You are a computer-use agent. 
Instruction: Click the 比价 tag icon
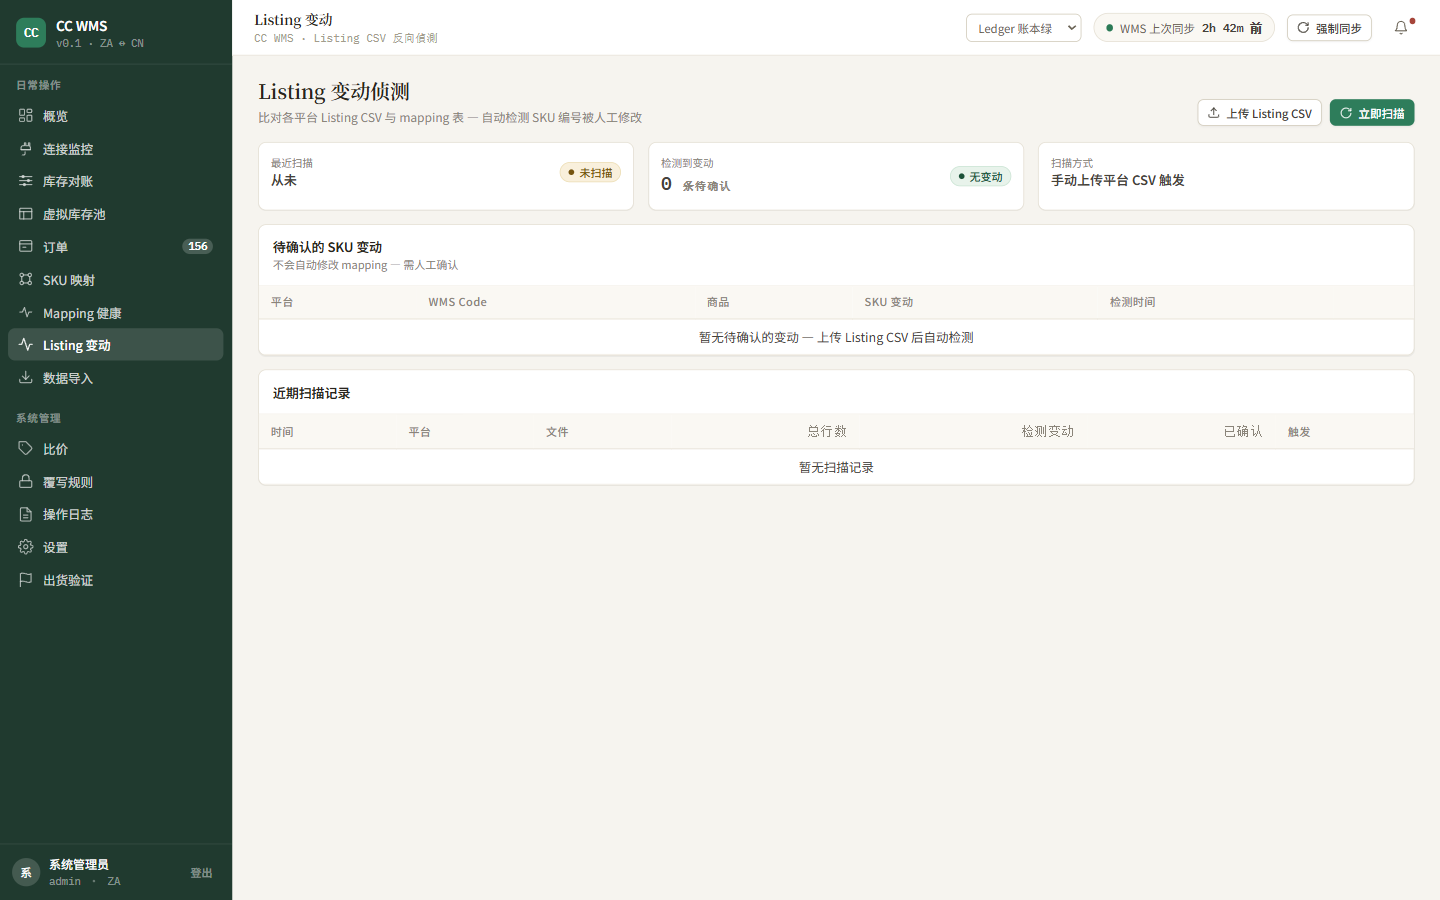[x=26, y=449]
